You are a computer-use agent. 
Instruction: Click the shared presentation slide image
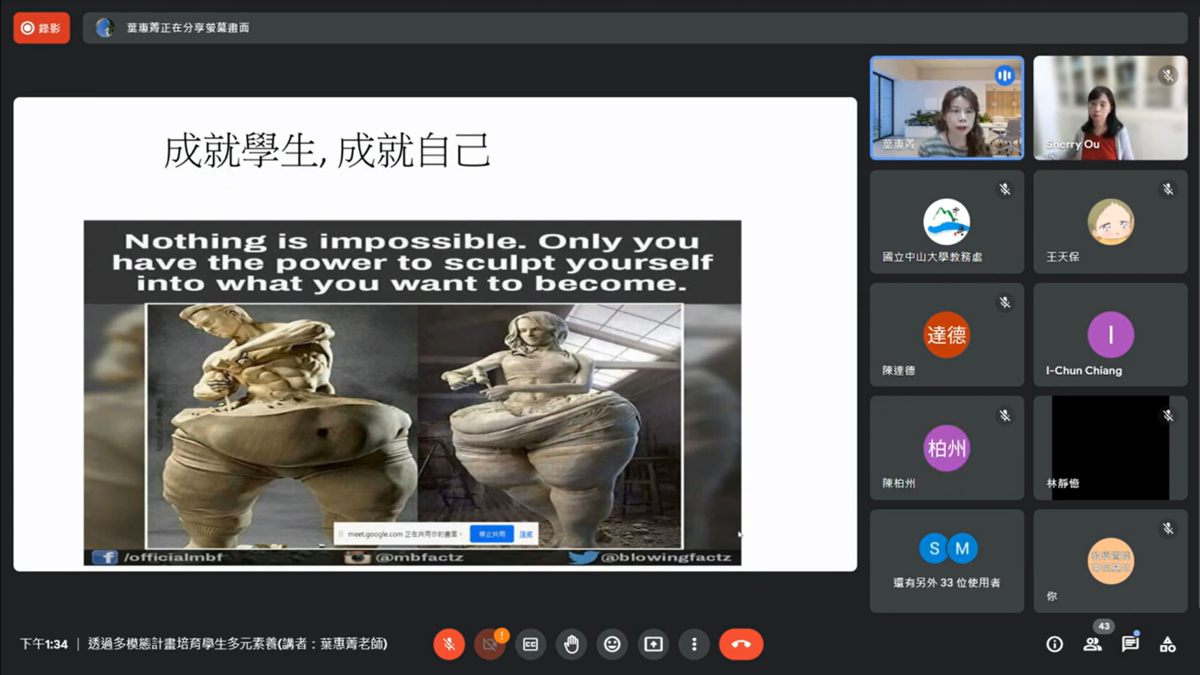pyautogui.click(x=412, y=393)
